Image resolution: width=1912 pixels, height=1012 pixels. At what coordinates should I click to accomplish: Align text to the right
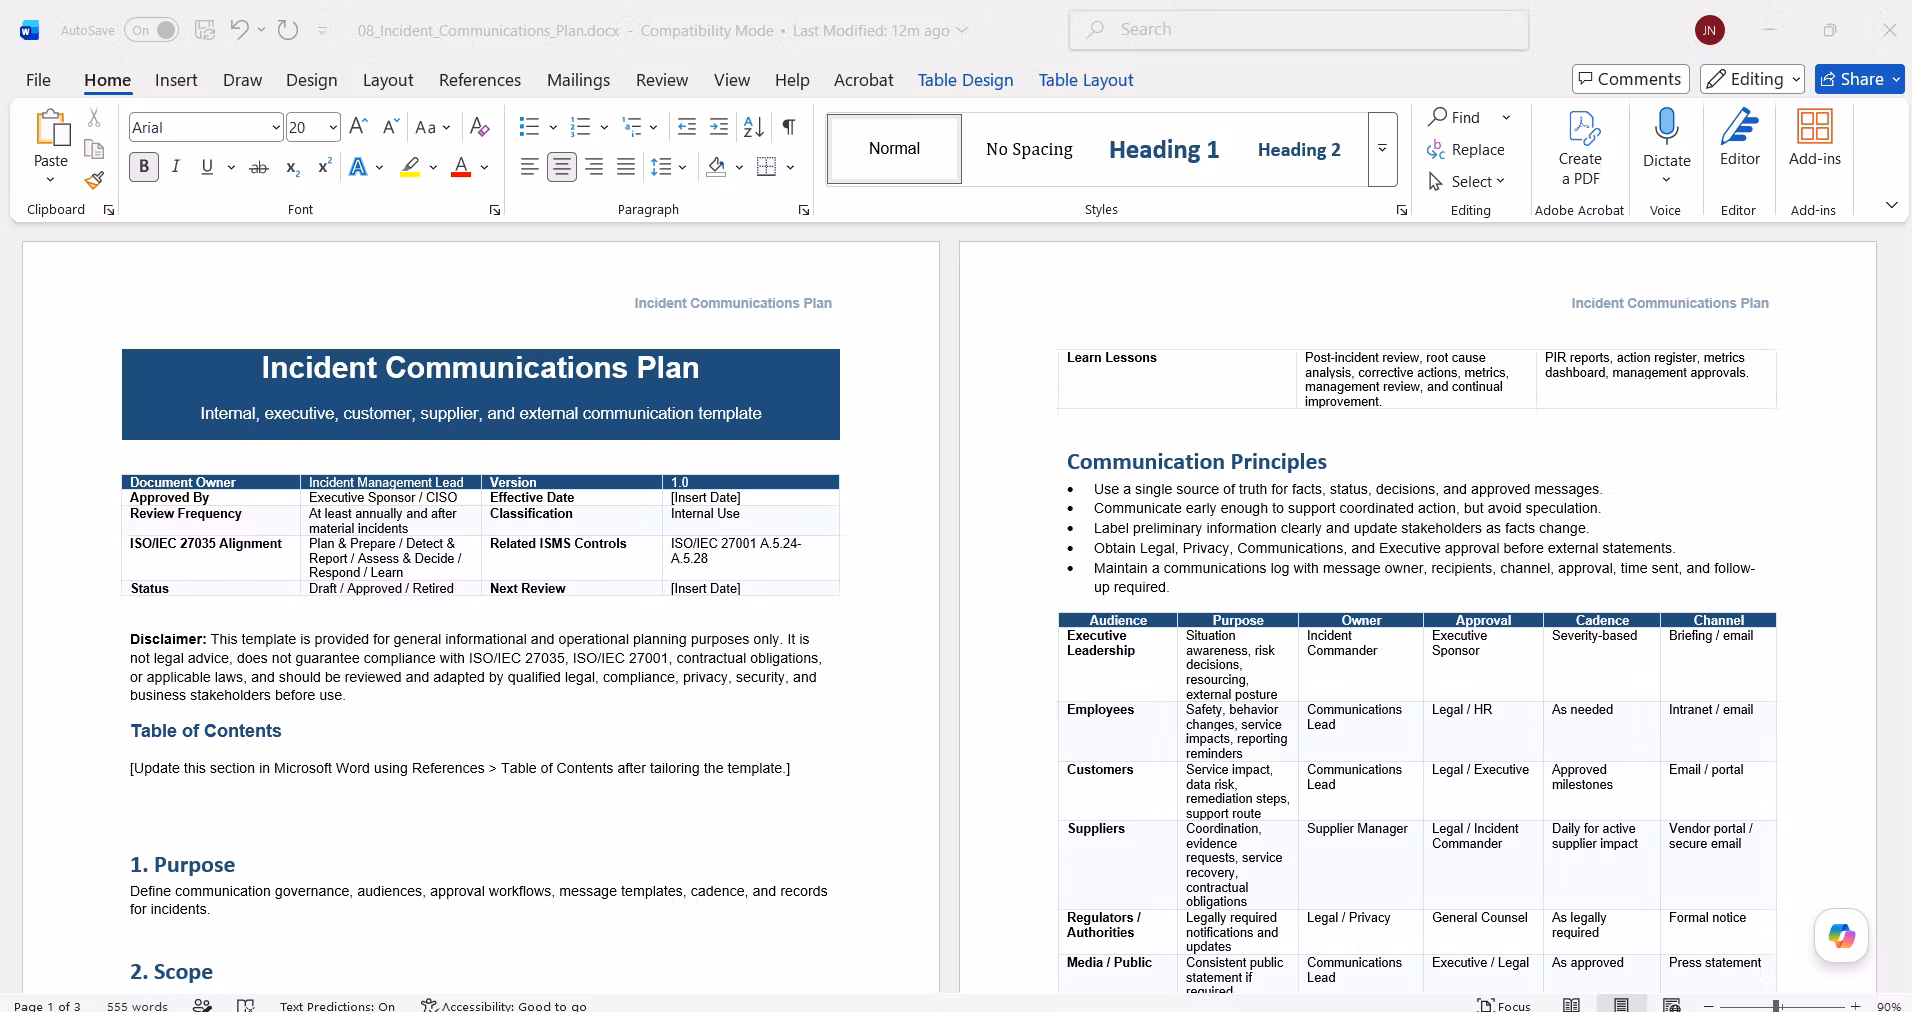(x=594, y=167)
